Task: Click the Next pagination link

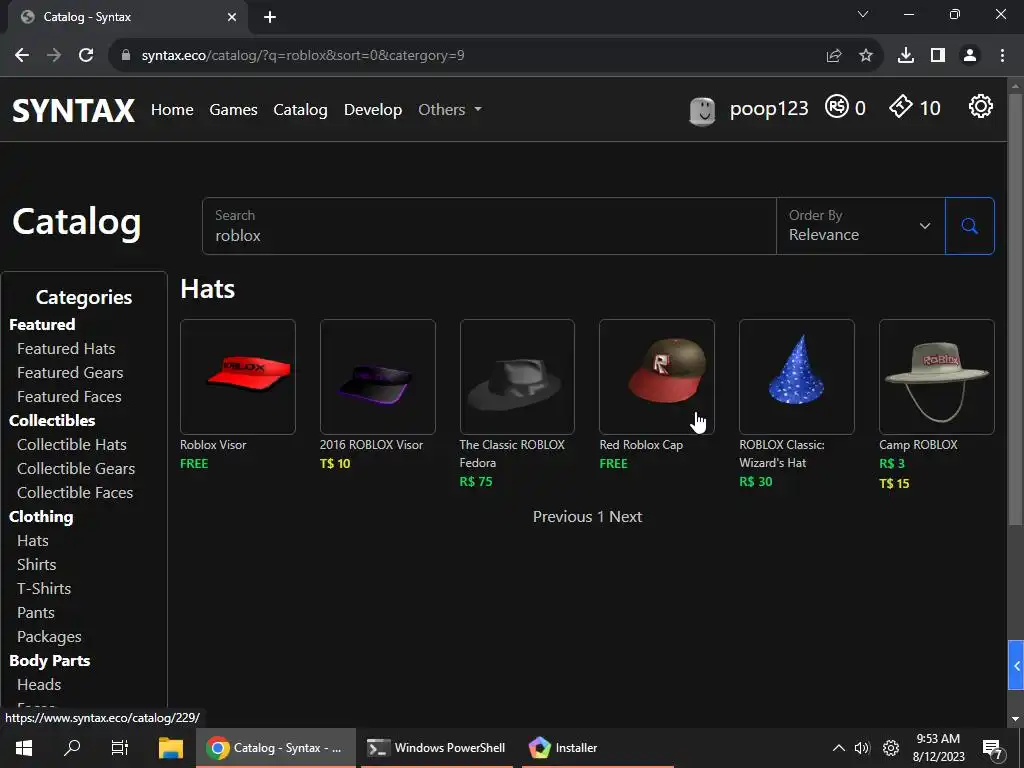Action: [x=626, y=517]
